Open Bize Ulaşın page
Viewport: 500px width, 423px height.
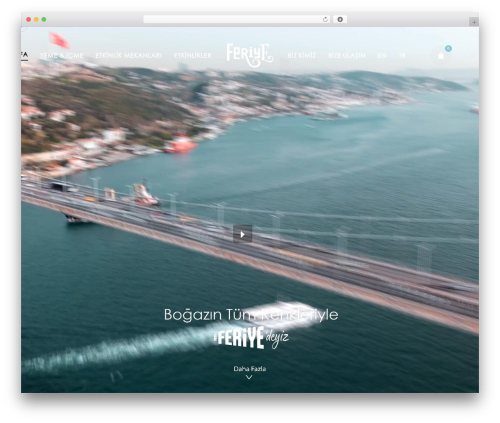pos(347,56)
